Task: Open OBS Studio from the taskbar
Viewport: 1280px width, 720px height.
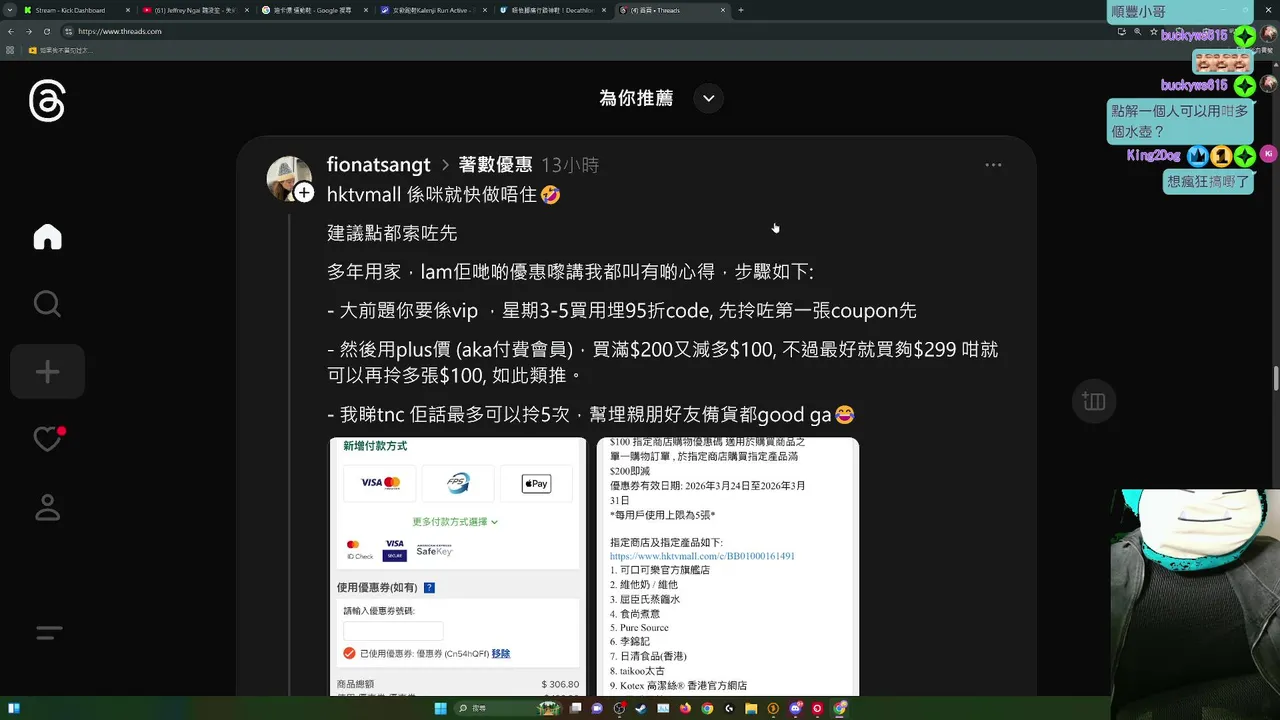Action: 619,708
